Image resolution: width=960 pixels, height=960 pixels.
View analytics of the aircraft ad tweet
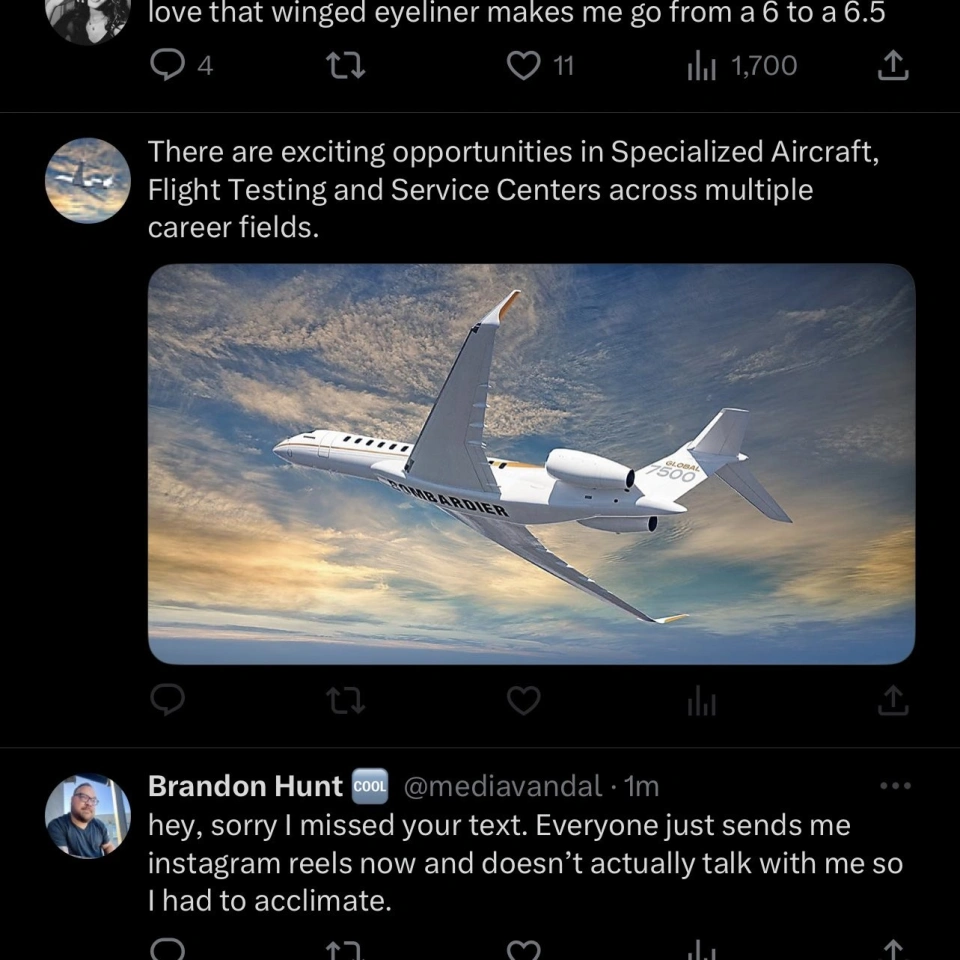point(702,701)
